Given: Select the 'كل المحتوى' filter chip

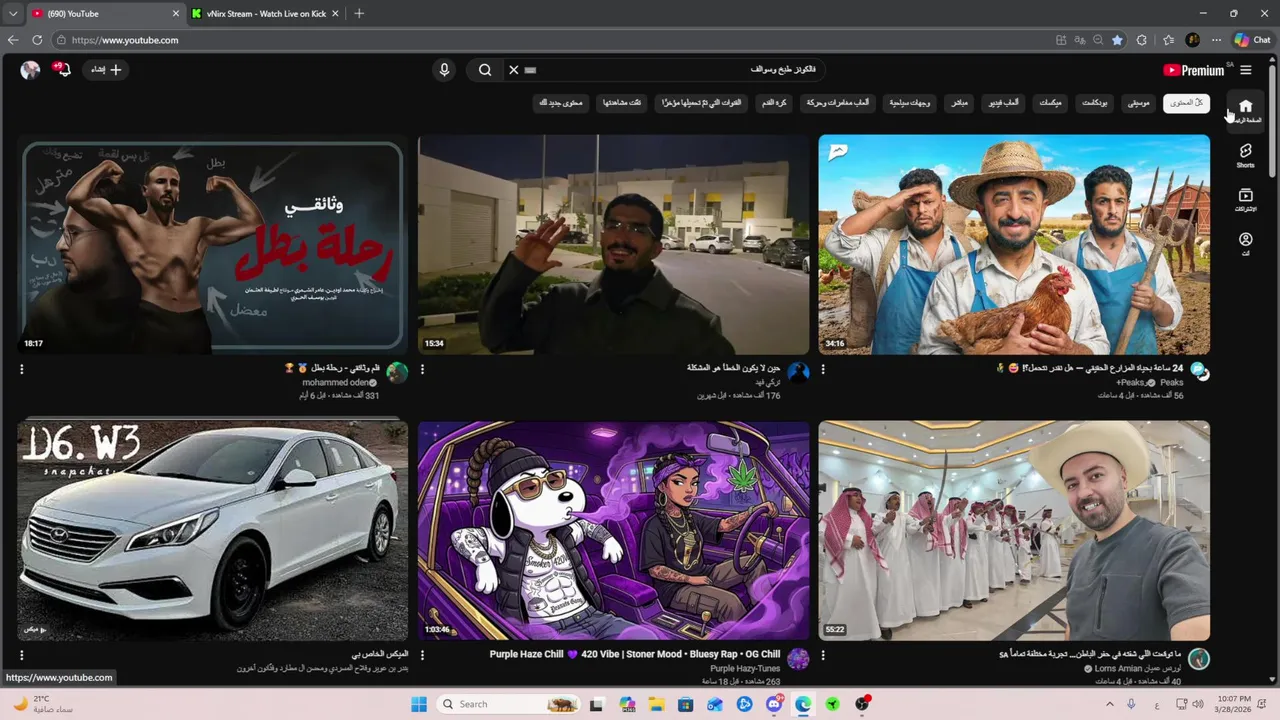Looking at the screenshot, I should pyautogui.click(x=1186, y=103).
